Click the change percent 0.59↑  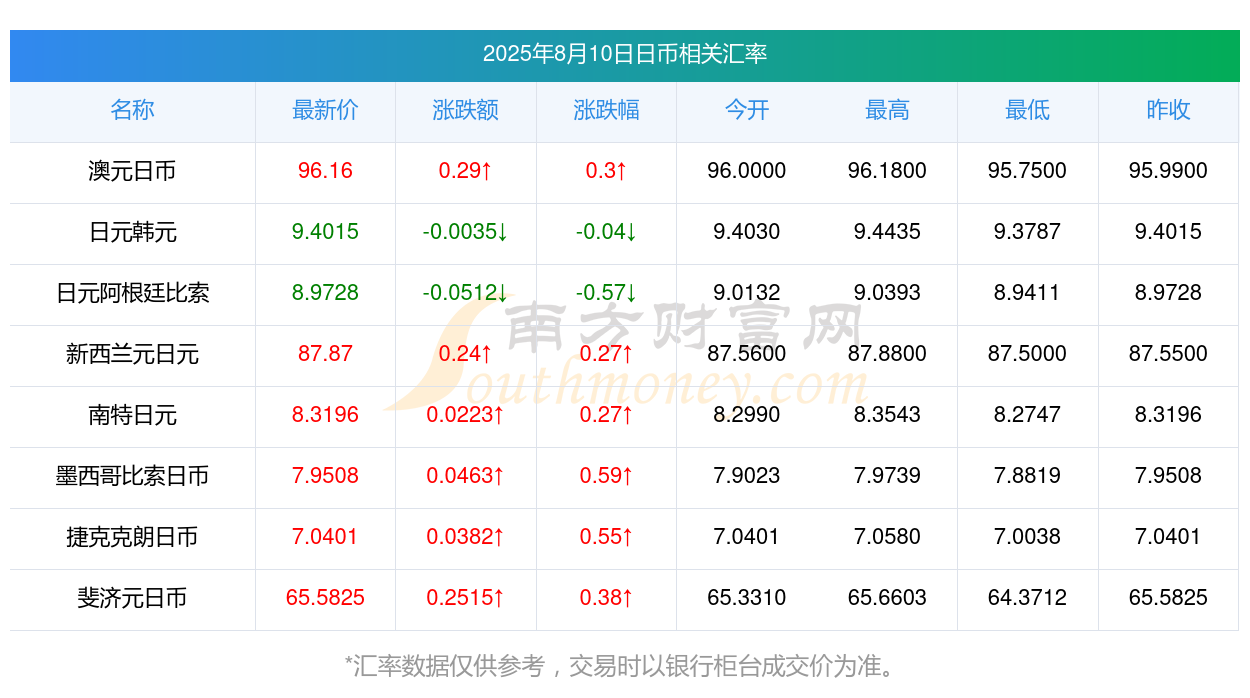point(606,476)
